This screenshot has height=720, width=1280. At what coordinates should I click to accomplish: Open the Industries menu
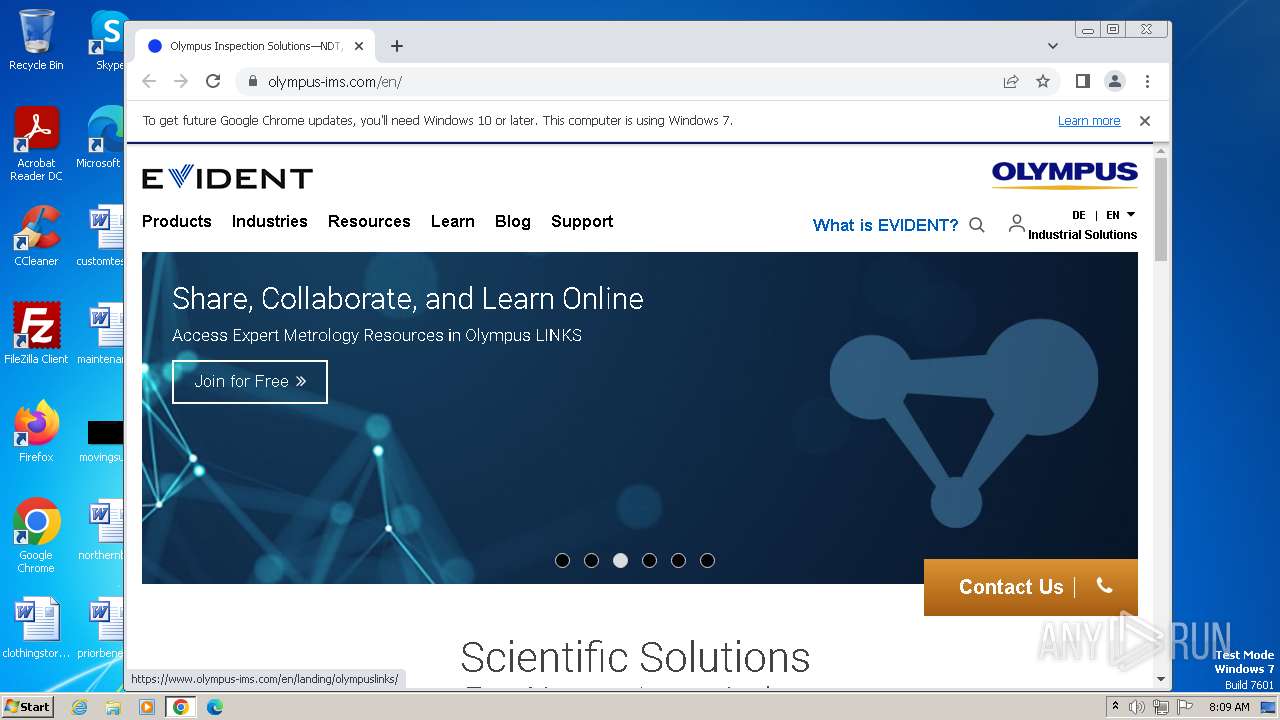pos(270,221)
